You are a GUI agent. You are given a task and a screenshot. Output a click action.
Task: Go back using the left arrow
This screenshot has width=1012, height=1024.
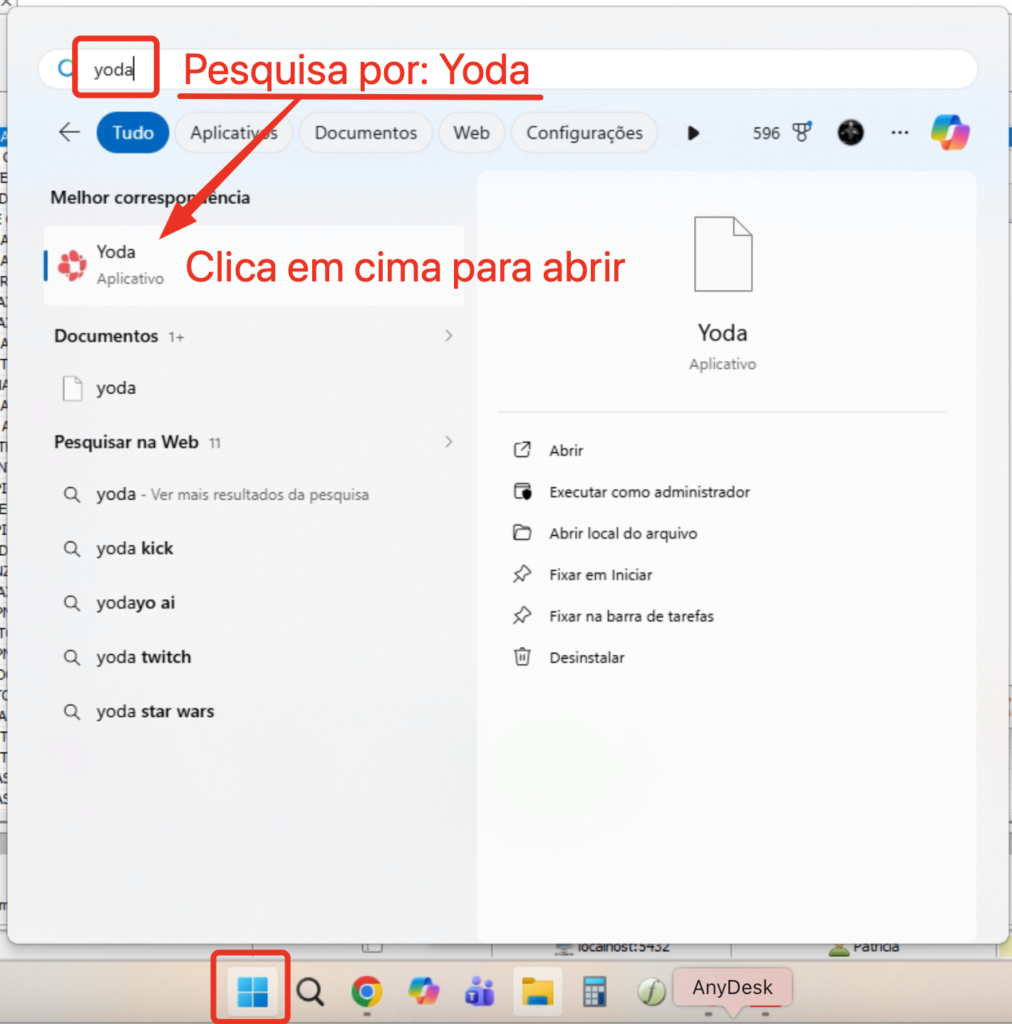click(69, 133)
